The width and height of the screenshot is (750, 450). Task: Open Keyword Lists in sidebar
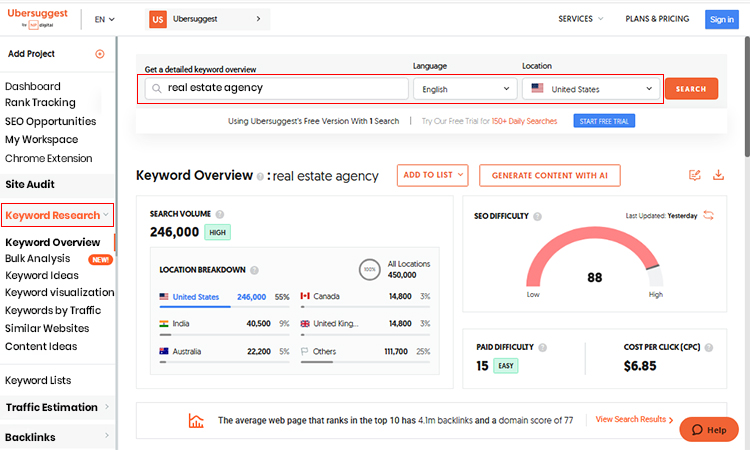click(38, 381)
